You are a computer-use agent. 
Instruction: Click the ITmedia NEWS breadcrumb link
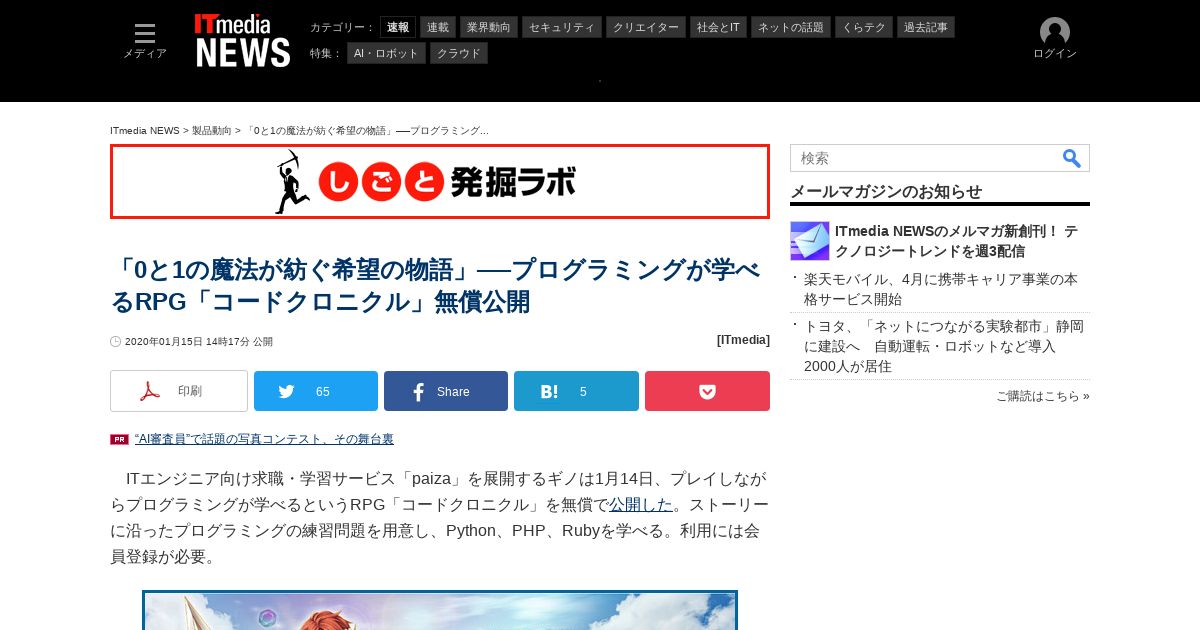(145, 131)
